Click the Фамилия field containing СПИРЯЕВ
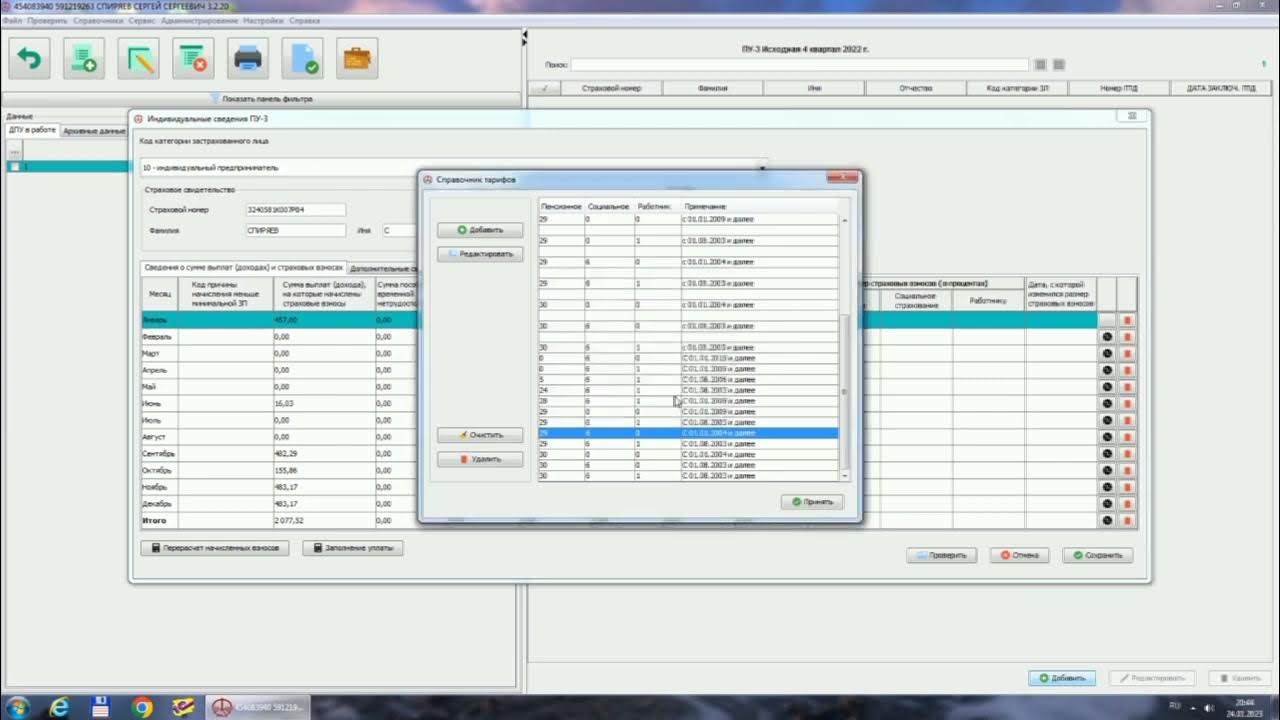 tap(296, 230)
